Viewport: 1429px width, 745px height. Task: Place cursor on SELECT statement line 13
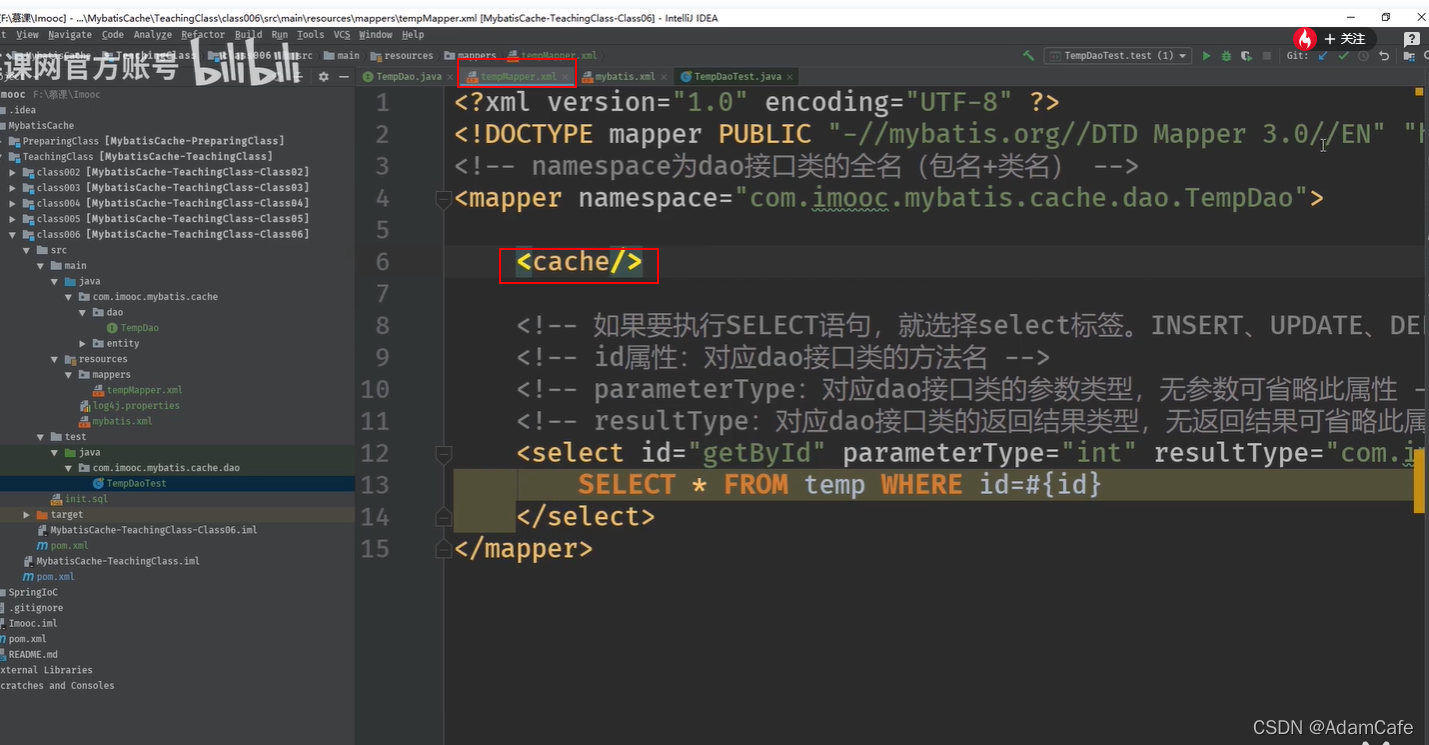(839, 485)
